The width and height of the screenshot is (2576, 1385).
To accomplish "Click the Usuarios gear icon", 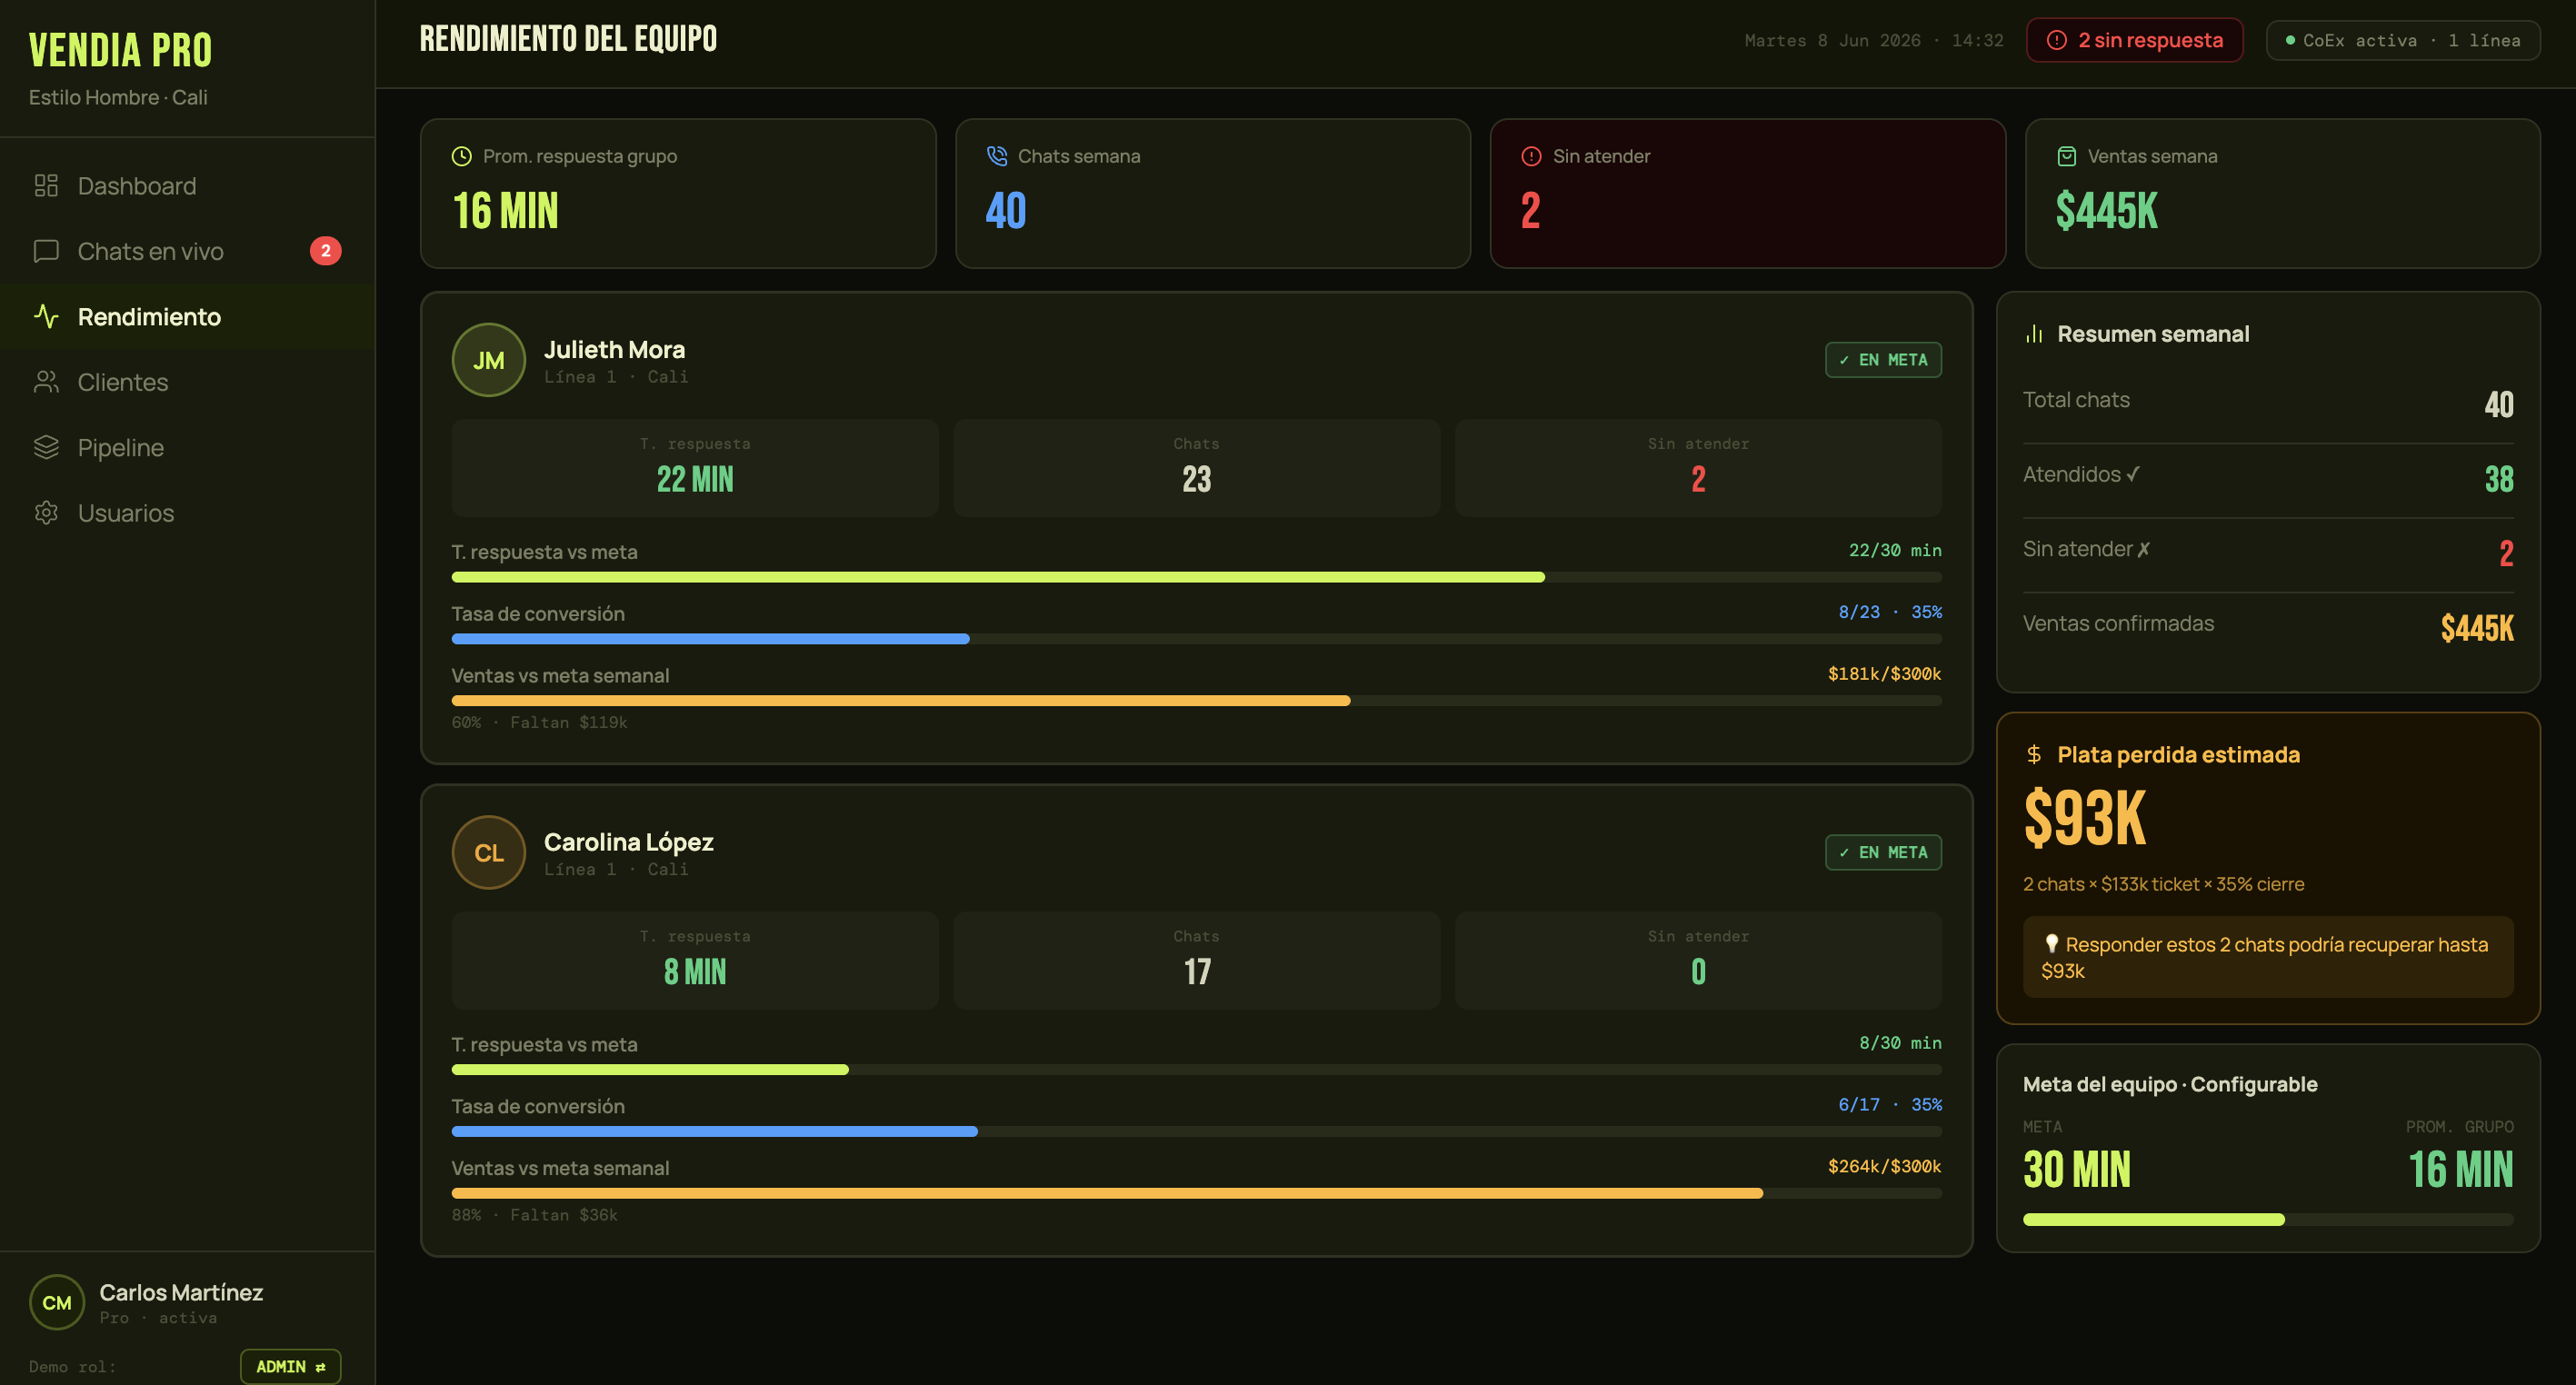I will [x=46, y=513].
